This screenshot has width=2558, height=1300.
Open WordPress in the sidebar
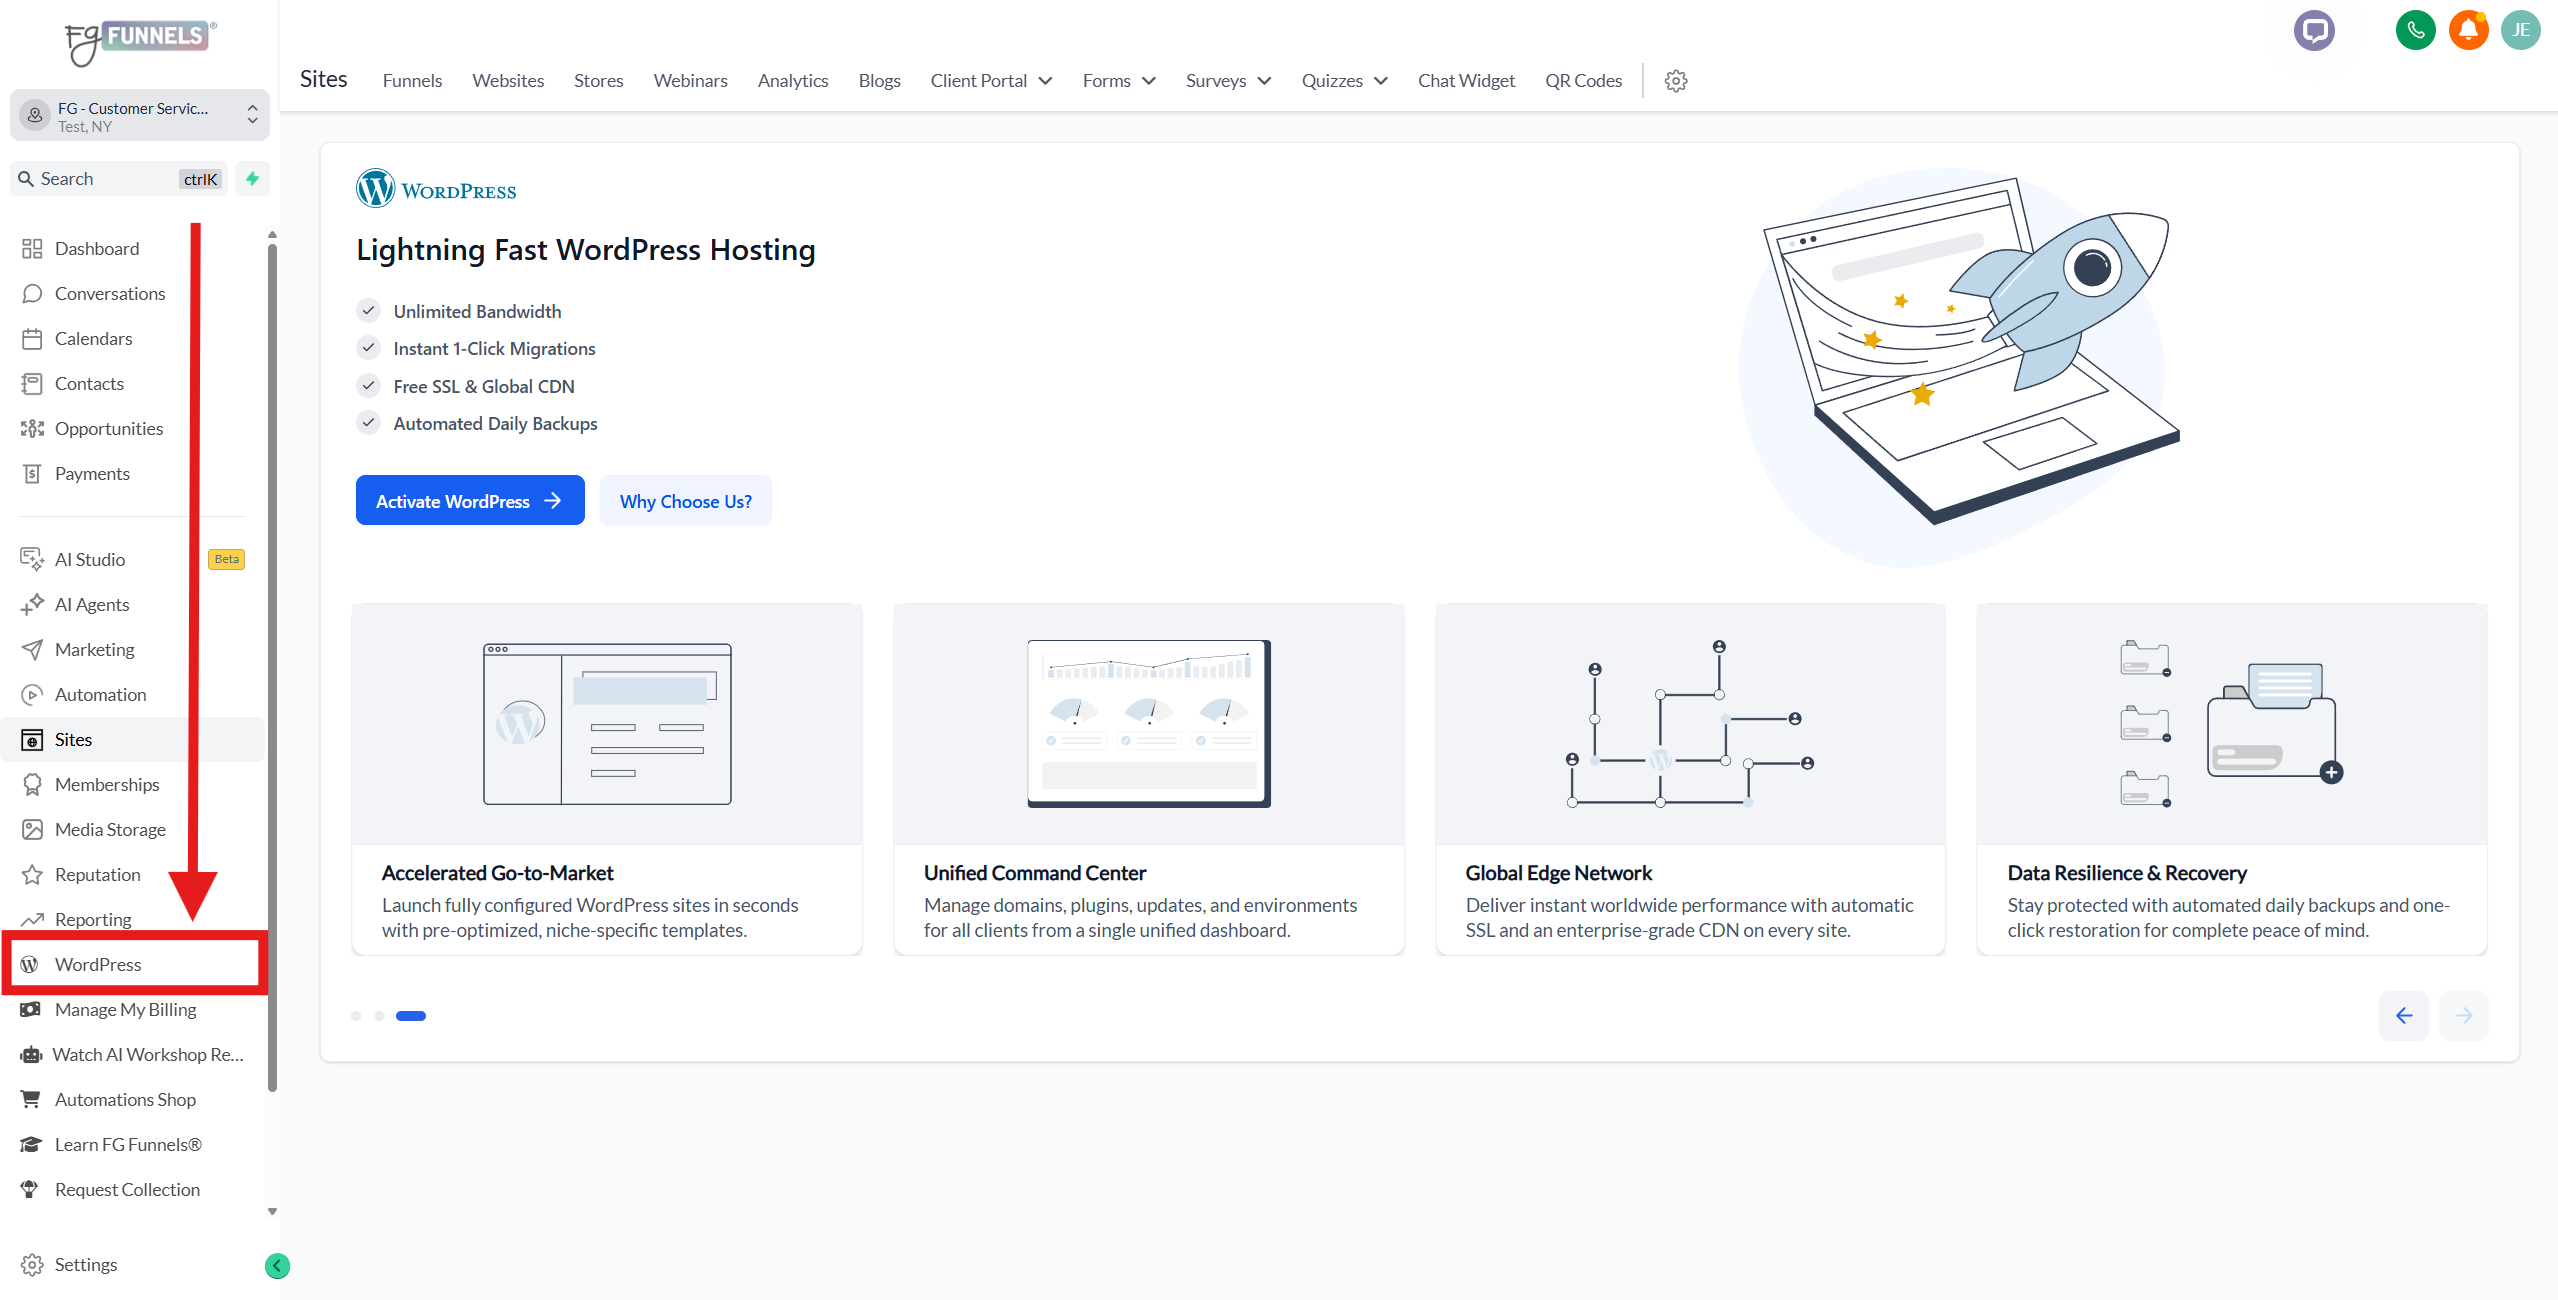pos(98,964)
